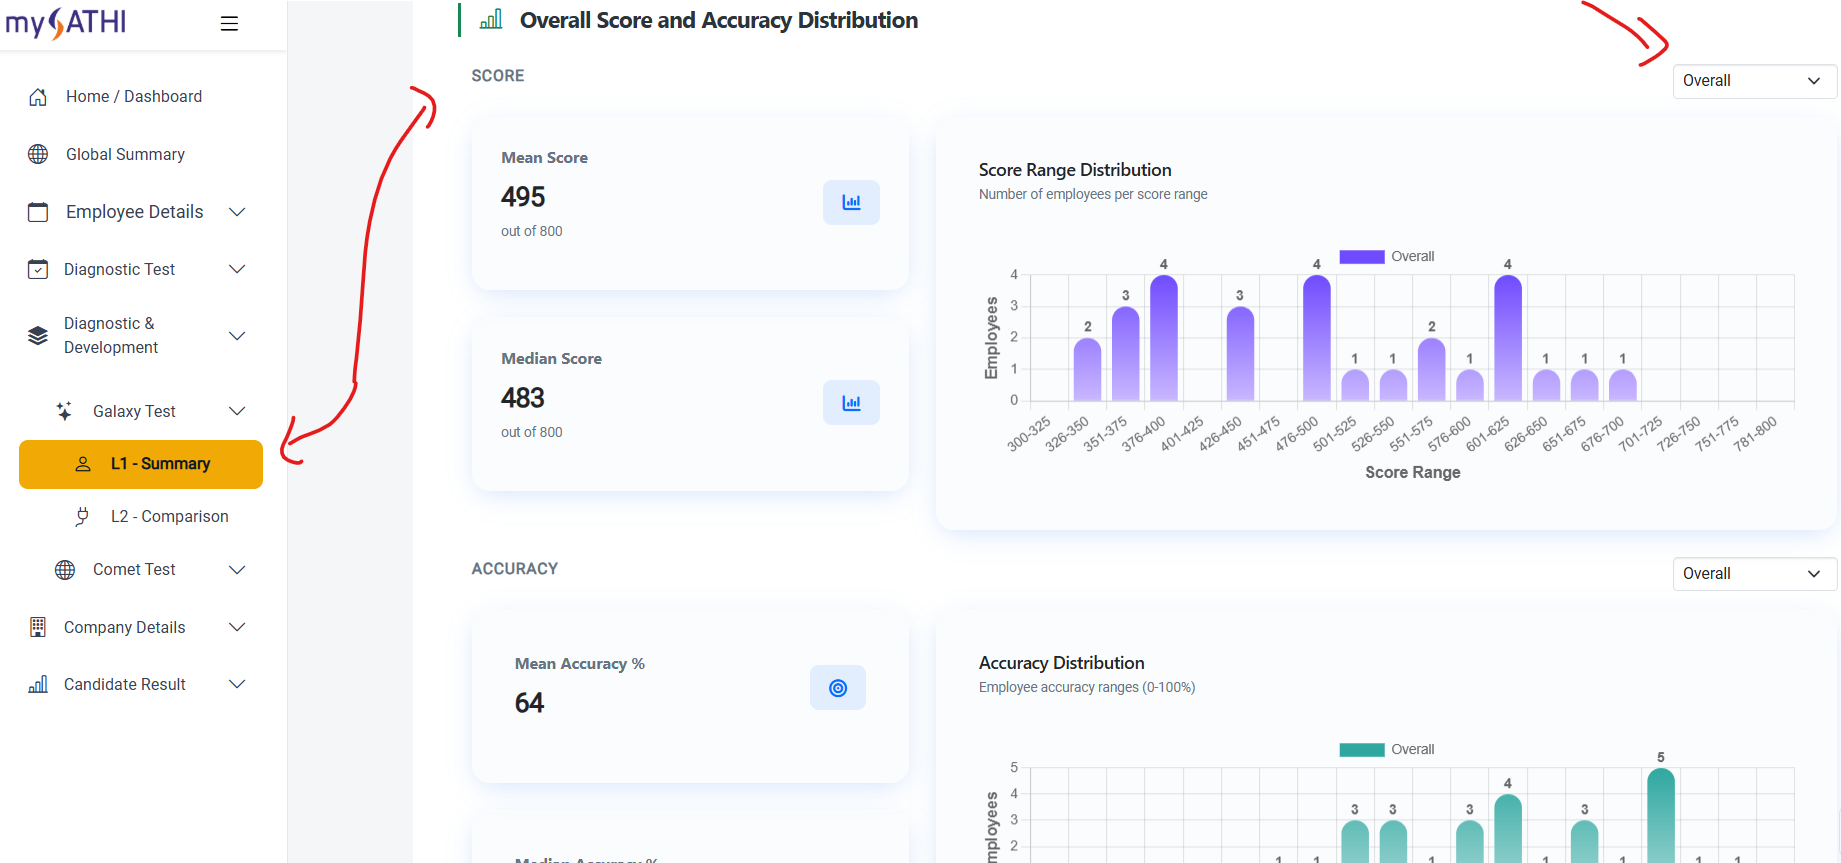The width and height of the screenshot is (1841, 863).
Task: Click the Score Range axis label
Action: click(x=1413, y=472)
